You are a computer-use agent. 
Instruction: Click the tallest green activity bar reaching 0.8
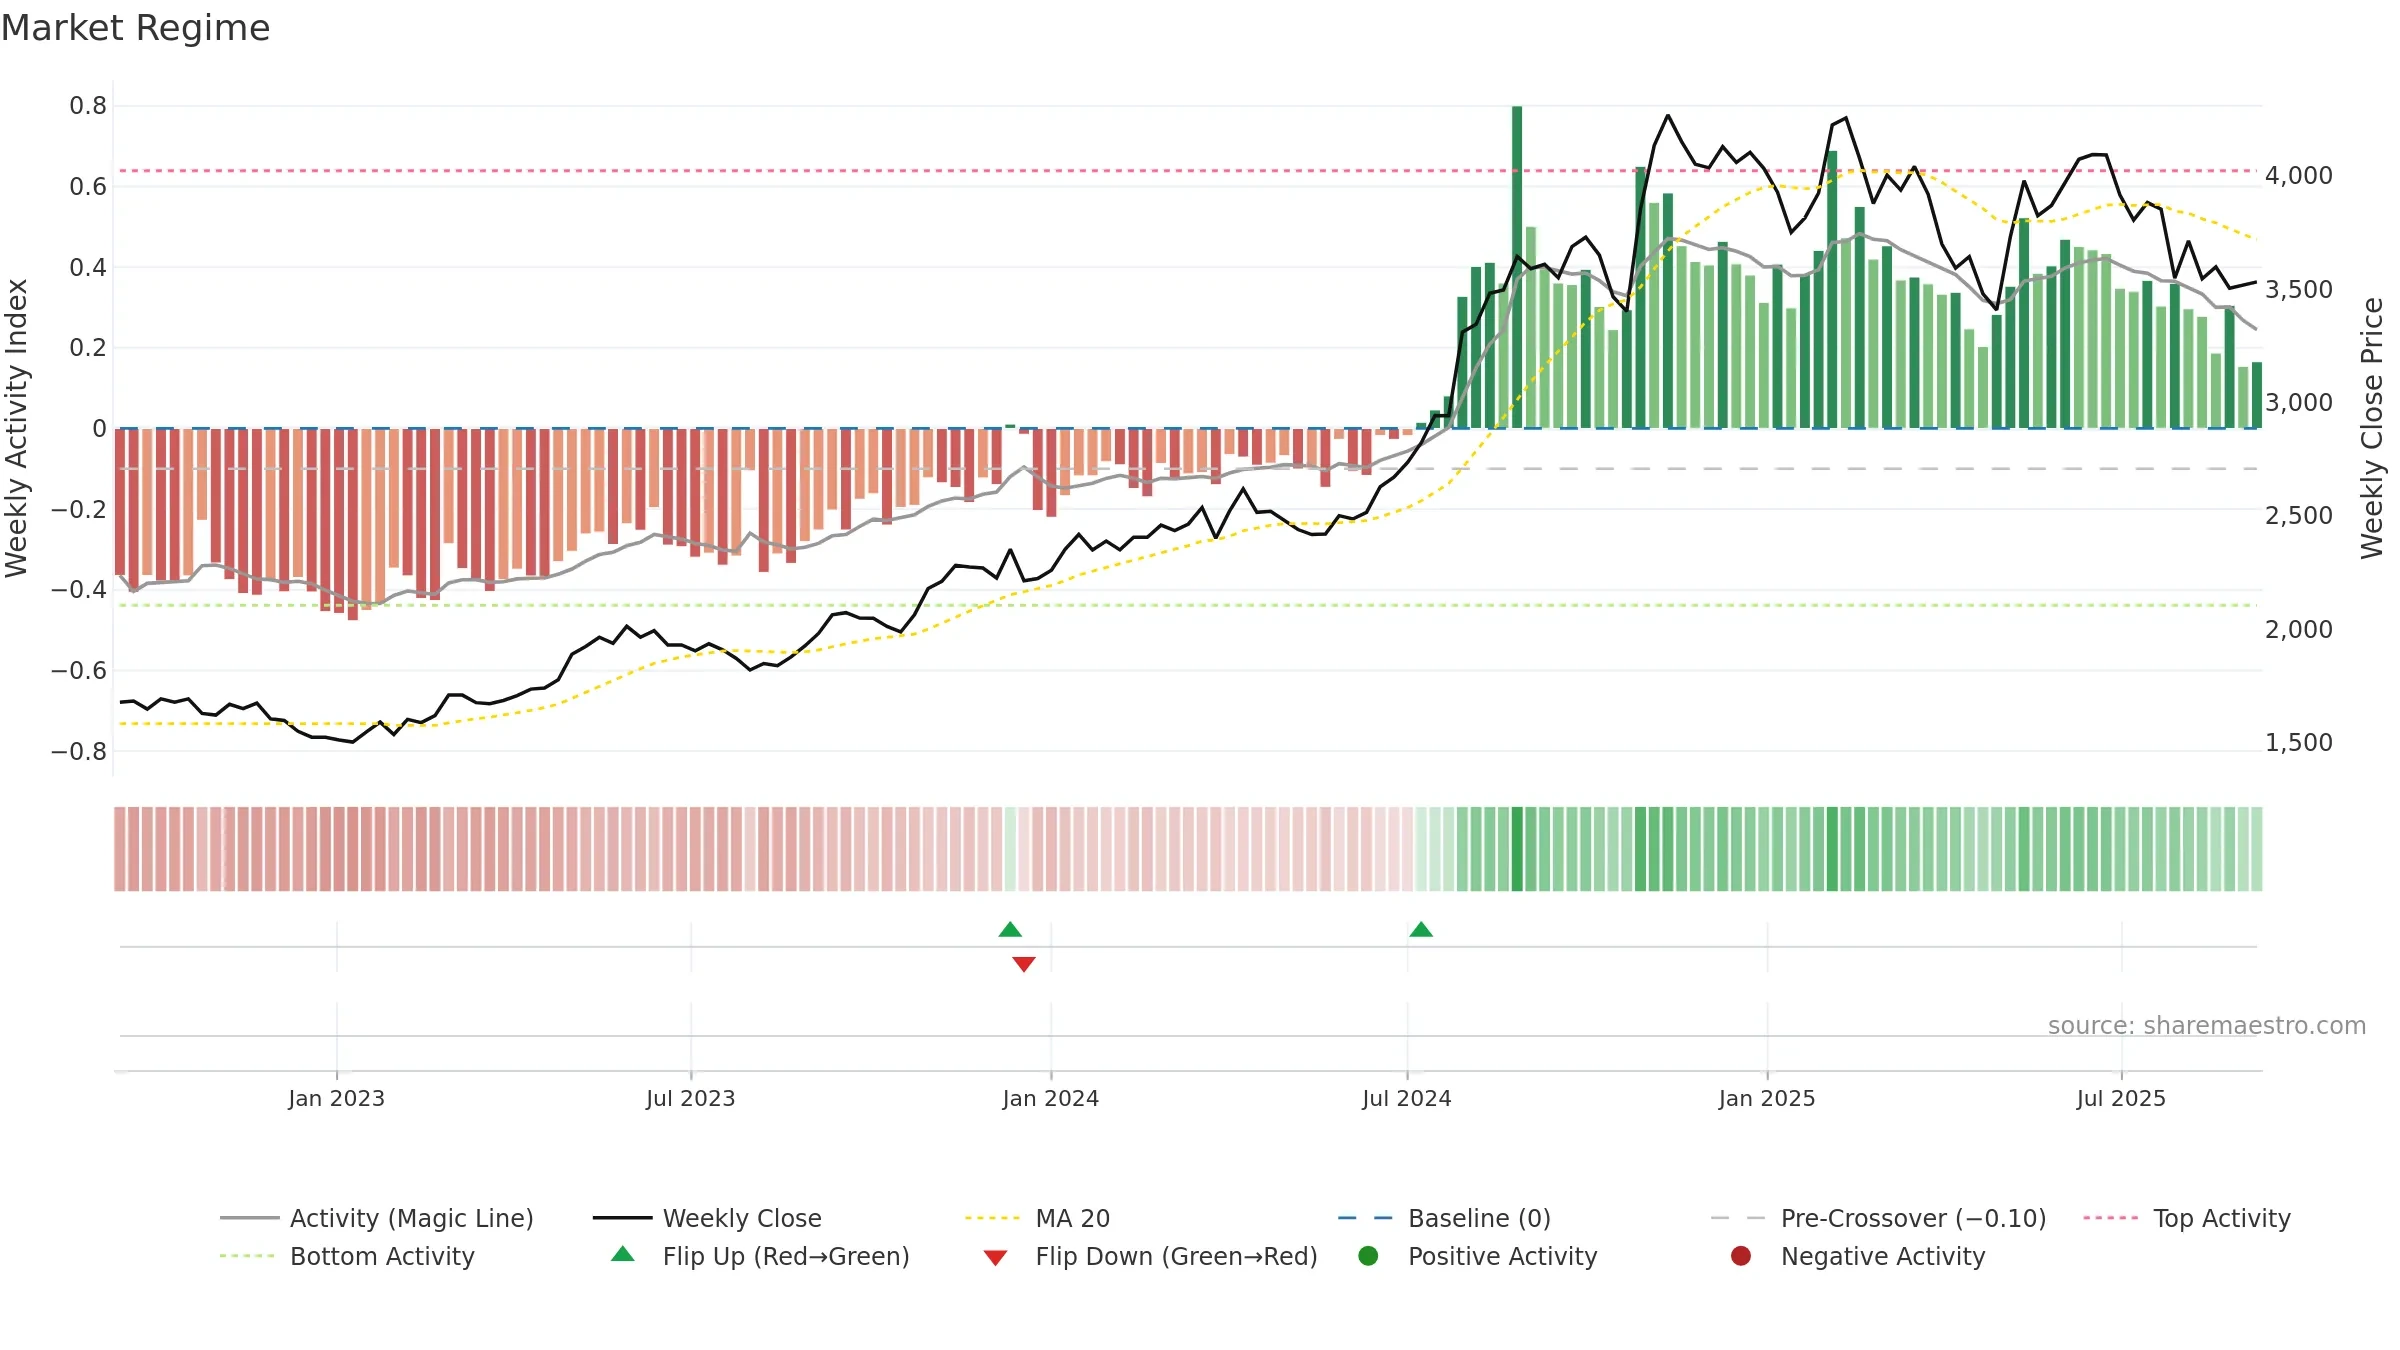point(1517,267)
